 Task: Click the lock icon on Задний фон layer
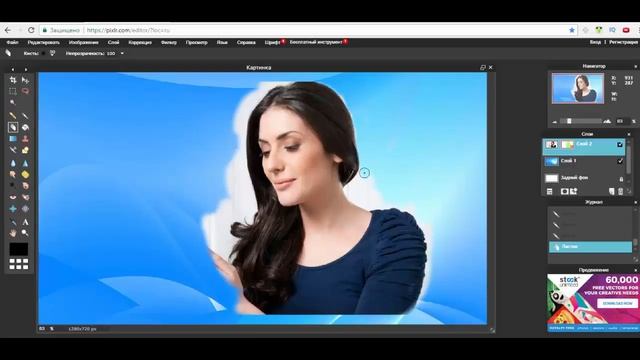click(621, 179)
